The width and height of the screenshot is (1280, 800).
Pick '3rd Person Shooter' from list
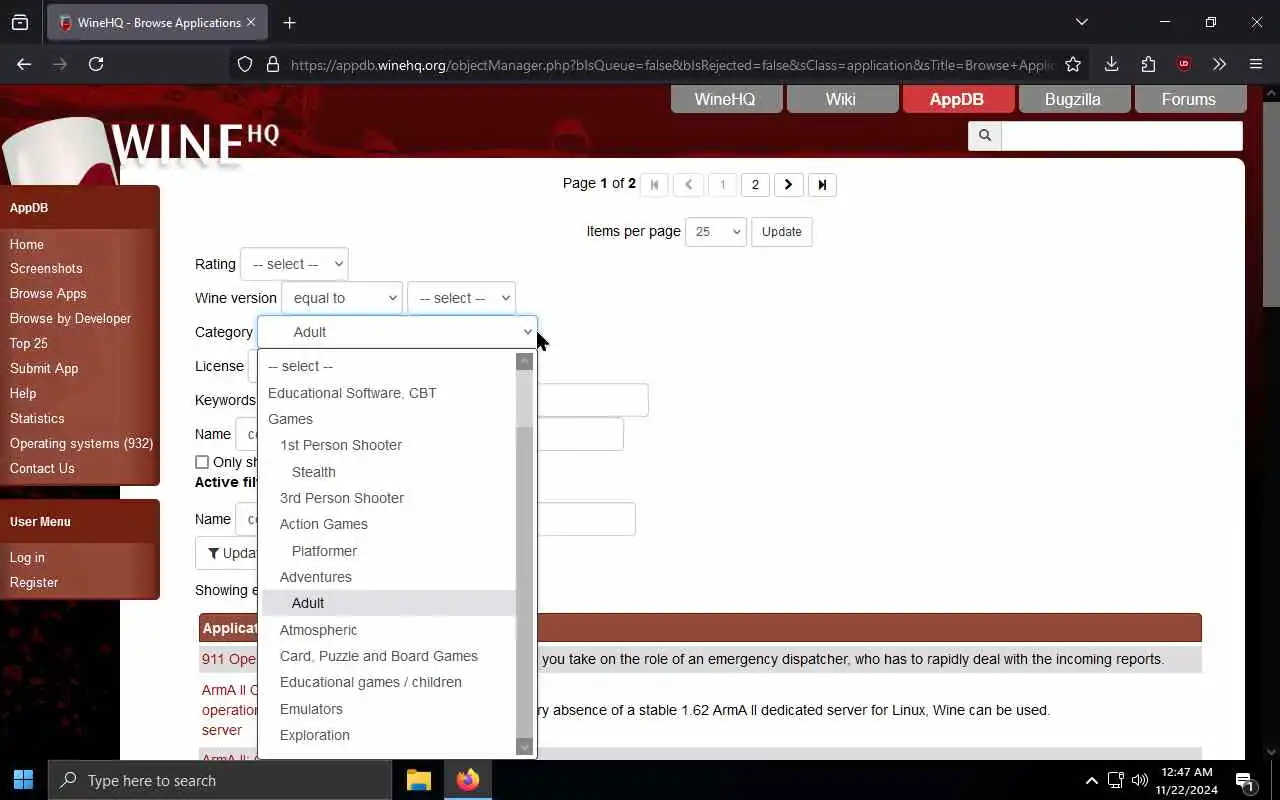click(388, 498)
